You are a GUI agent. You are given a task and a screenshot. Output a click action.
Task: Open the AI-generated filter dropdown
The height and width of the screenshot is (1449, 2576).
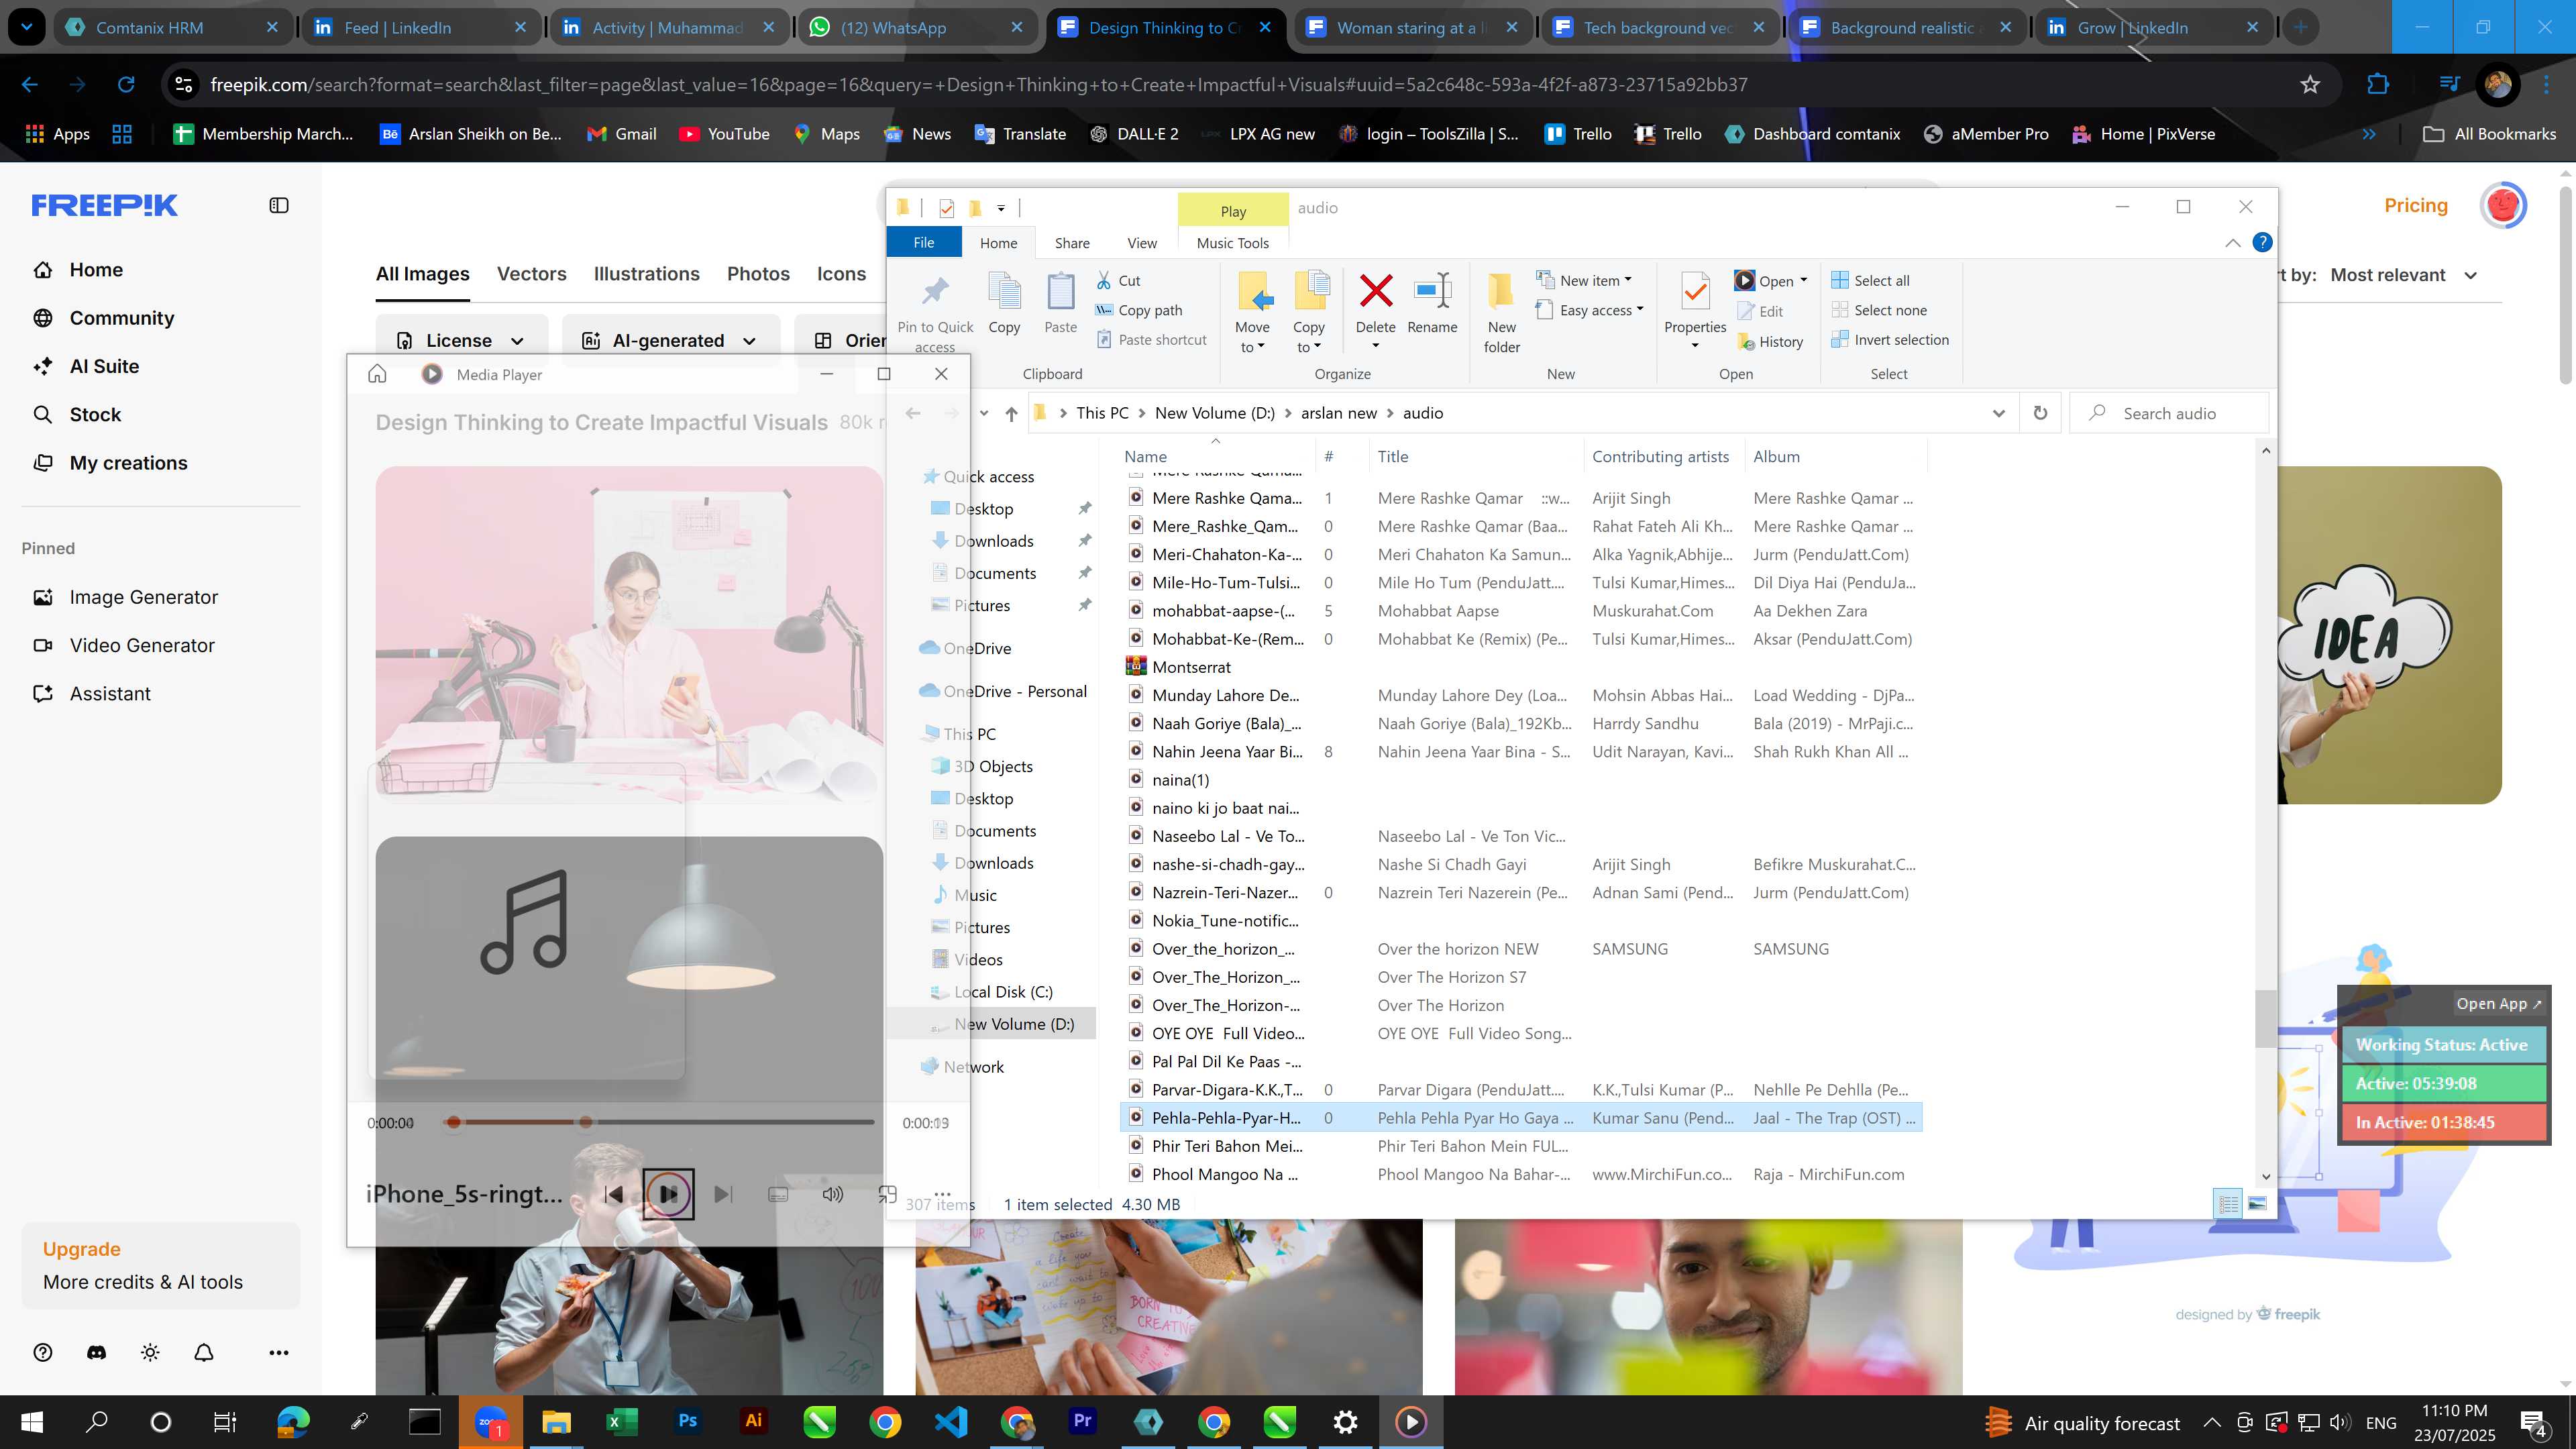coord(670,340)
